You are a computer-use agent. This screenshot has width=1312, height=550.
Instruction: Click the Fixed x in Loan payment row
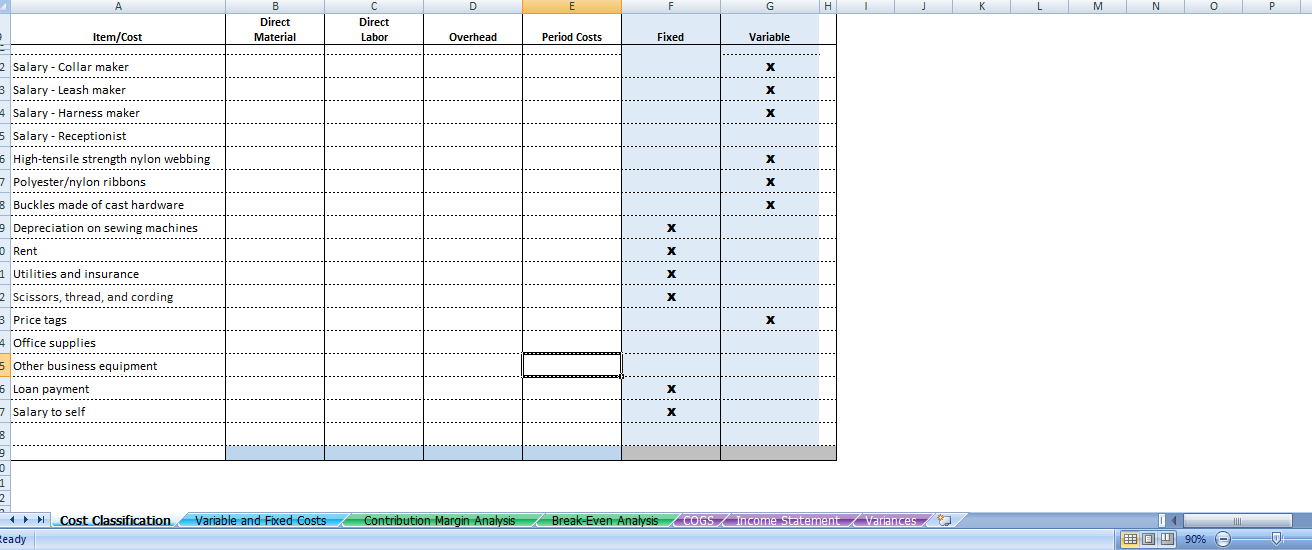click(x=671, y=389)
